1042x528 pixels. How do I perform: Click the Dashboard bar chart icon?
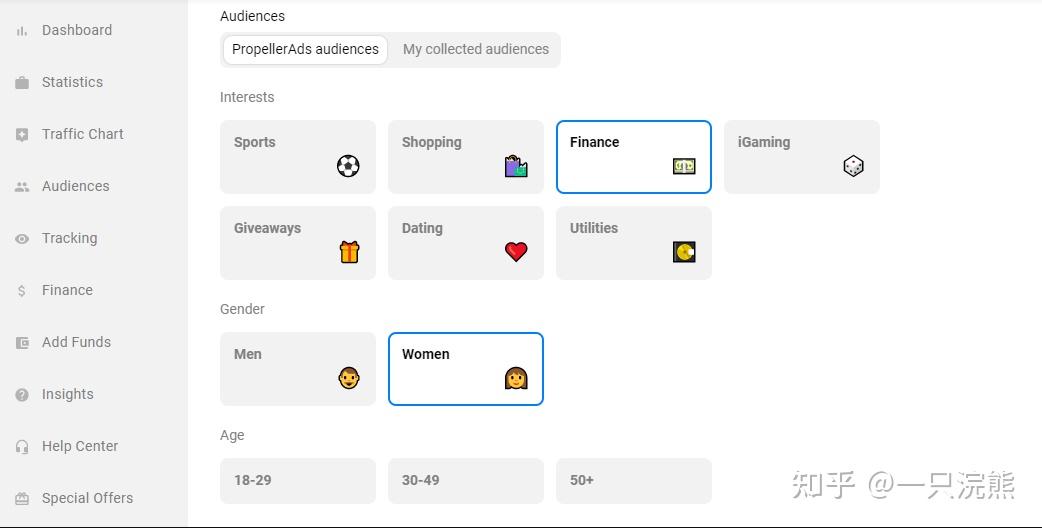pos(22,31)
